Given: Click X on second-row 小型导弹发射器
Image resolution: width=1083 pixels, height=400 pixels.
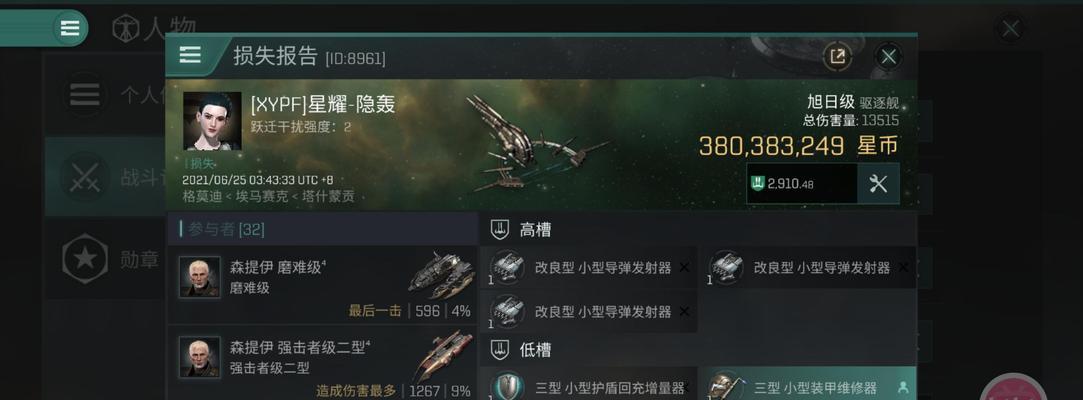Looking at the screenshot, I should [684, 312].
